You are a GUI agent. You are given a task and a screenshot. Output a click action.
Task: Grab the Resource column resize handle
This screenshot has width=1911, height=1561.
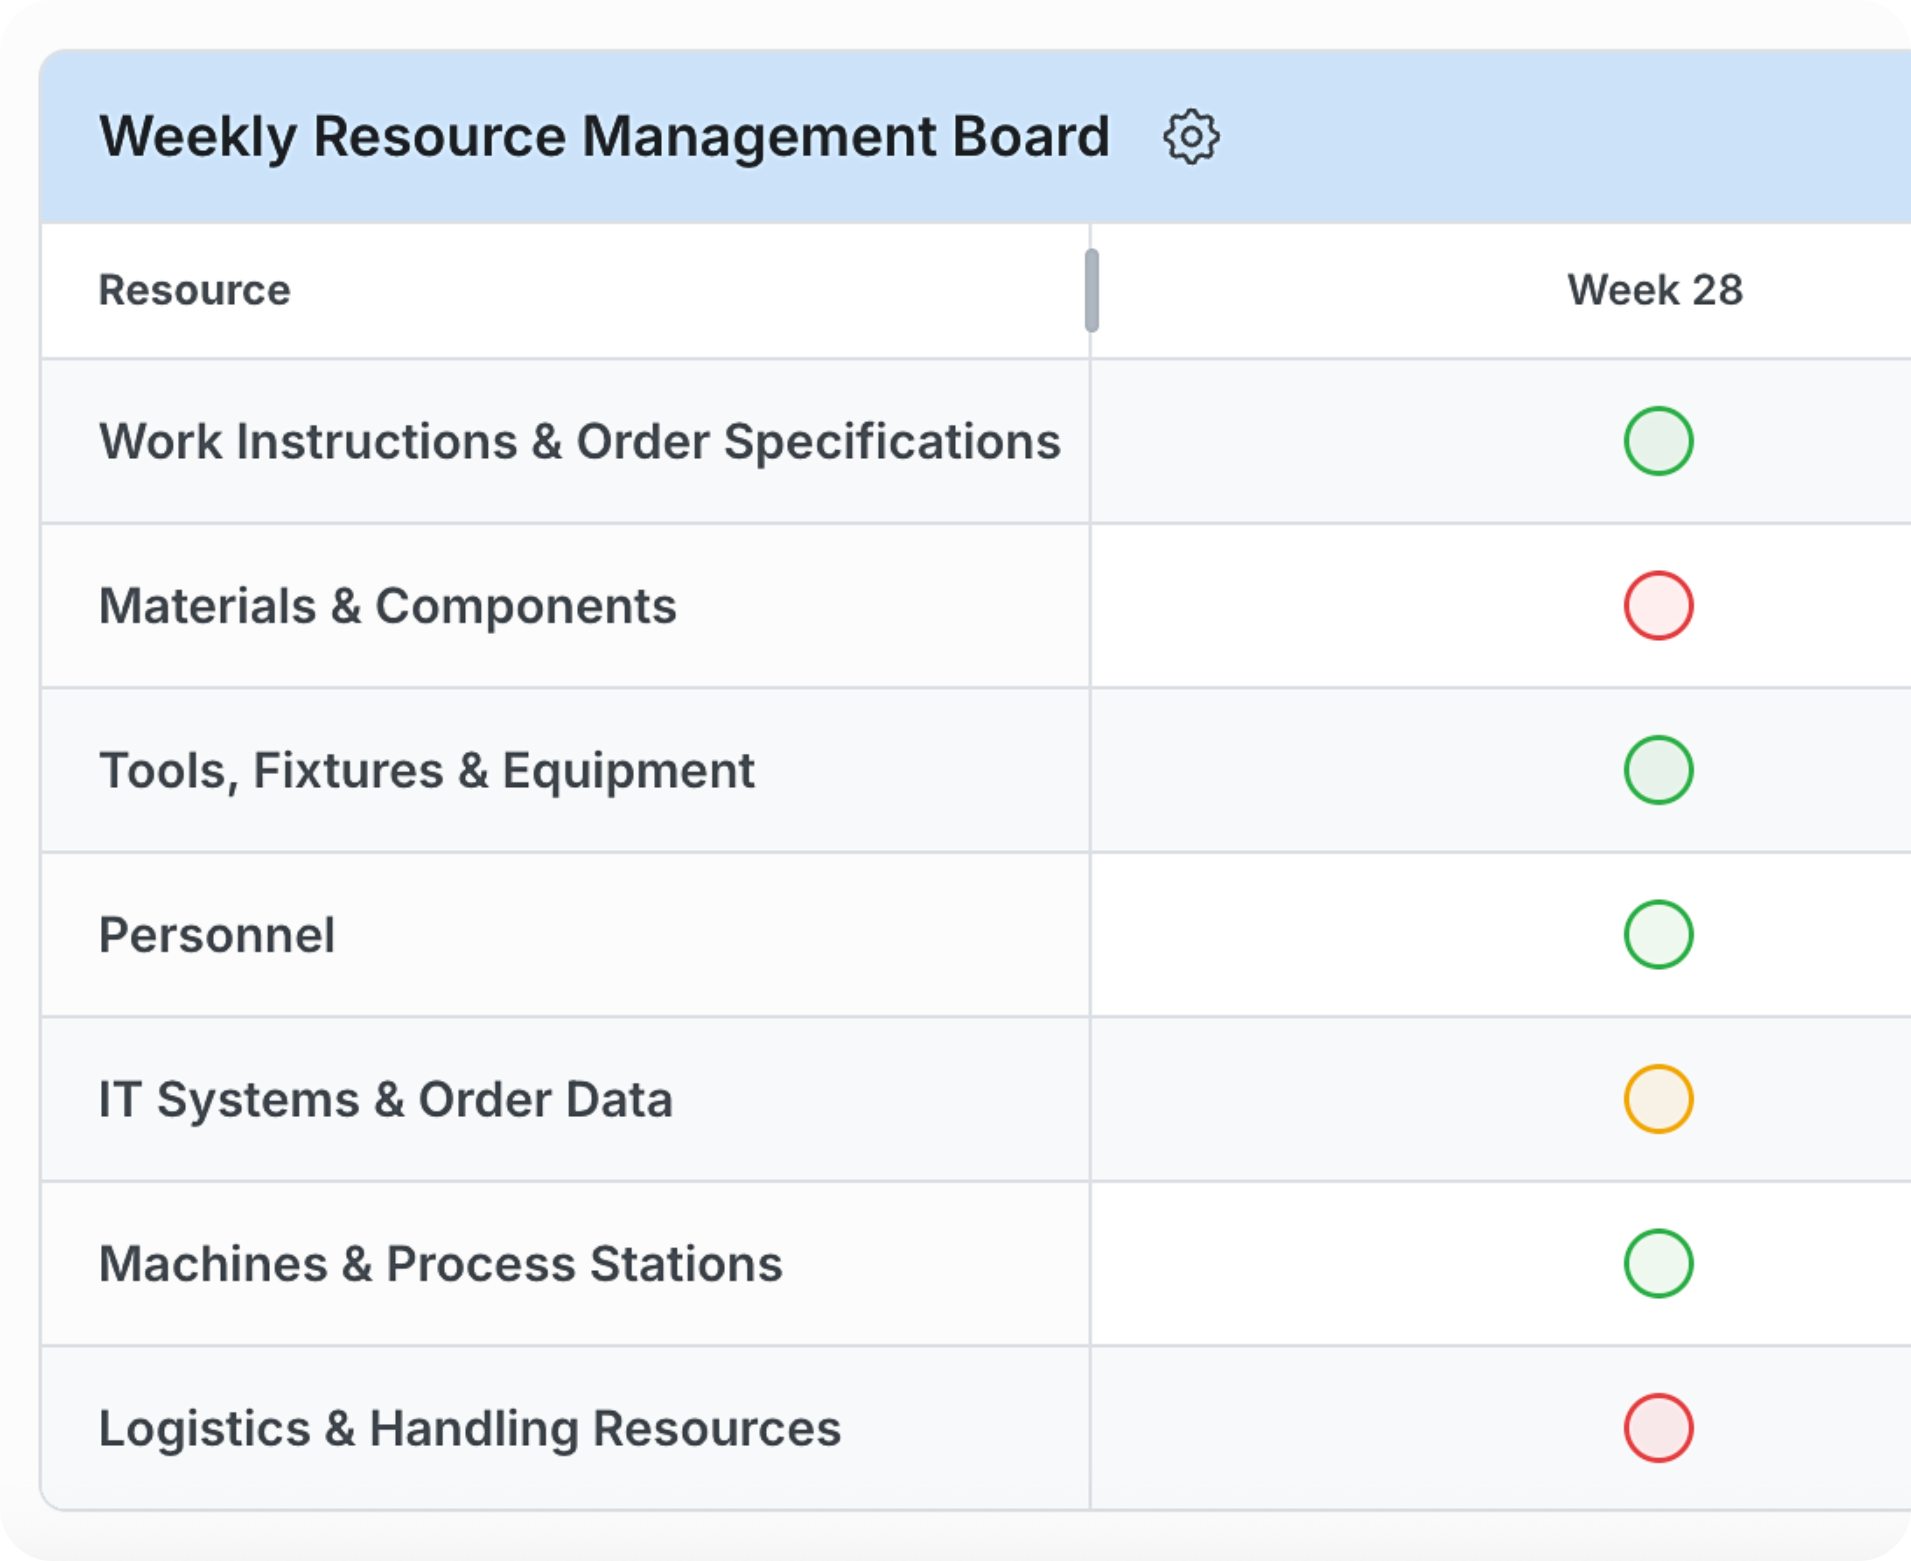1091,291
